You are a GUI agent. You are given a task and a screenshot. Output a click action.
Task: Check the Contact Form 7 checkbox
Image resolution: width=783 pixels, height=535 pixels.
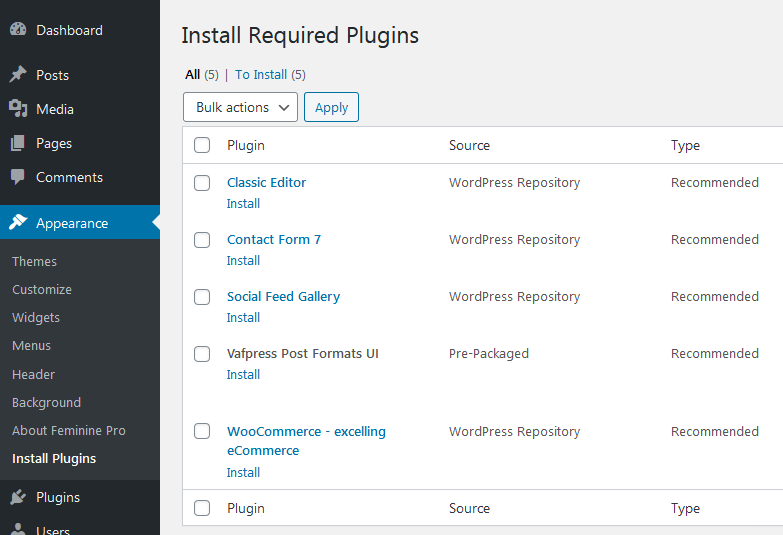pyautogui.click(x=202, y=240)
